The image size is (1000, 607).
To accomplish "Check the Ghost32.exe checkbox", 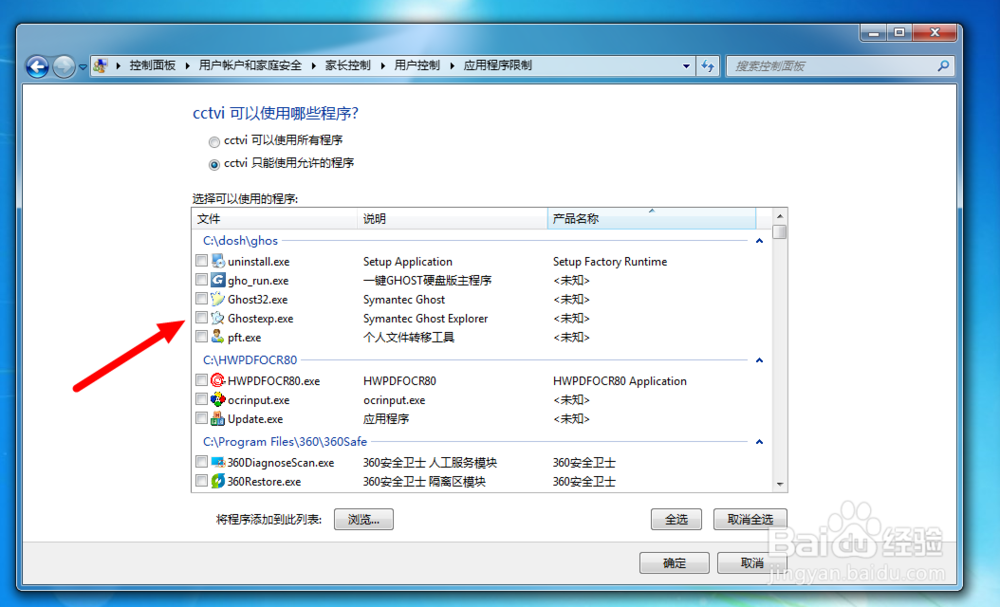I will [202, 298].
